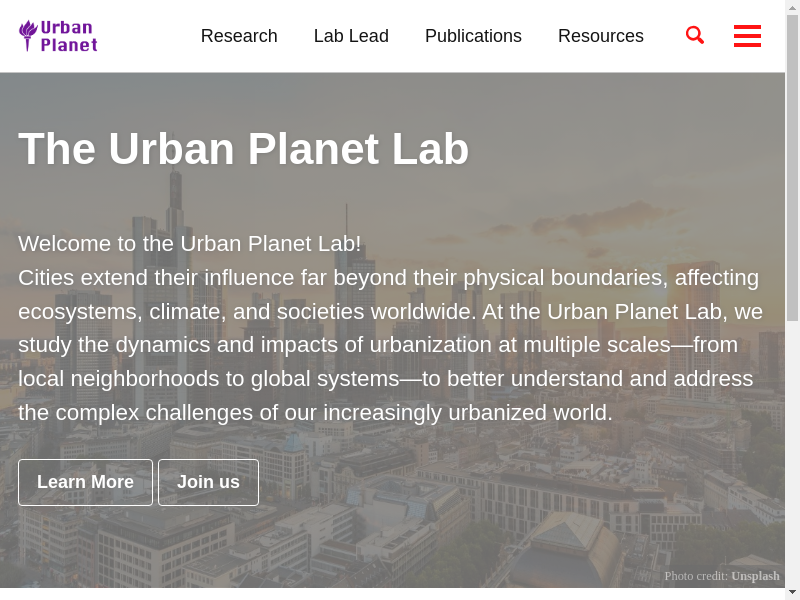Click the Photo credit label text
The height and width of the screenshot is (600, 800).
[x=696, y=576]
